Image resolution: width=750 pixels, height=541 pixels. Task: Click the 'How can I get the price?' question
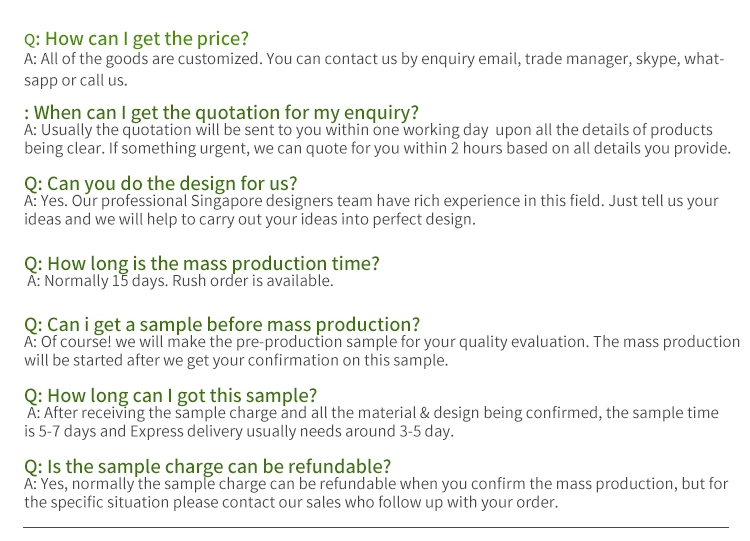(136, 38)
